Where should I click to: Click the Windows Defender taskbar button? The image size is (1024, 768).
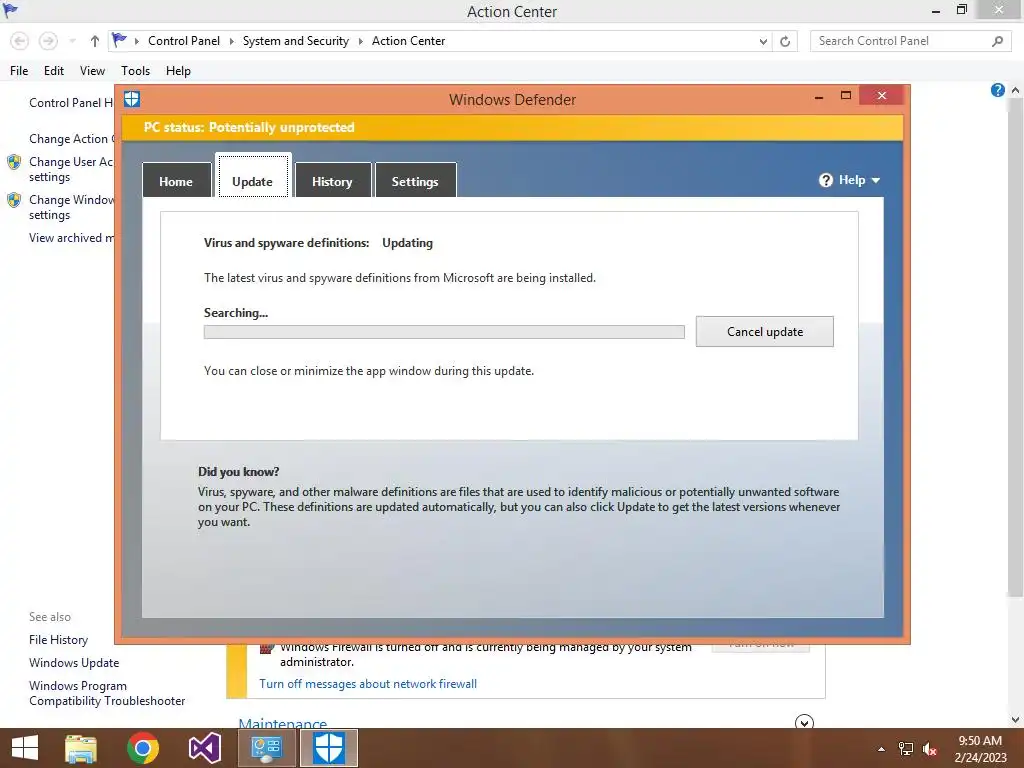(328, 748)
